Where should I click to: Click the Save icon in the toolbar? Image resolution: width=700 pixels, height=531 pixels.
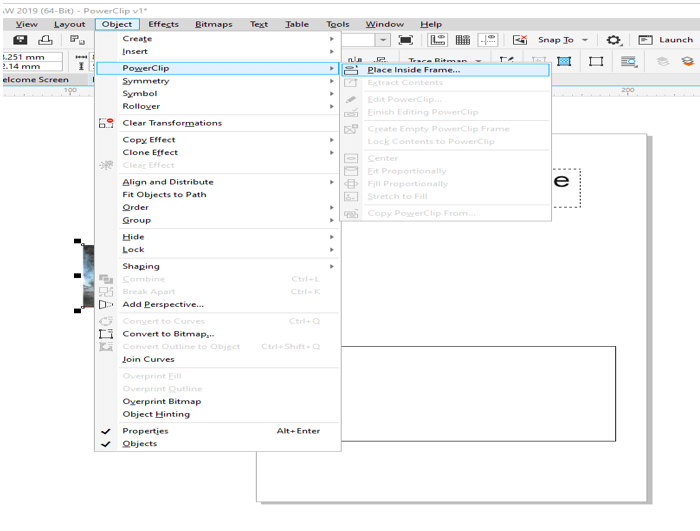click(20, 40)
